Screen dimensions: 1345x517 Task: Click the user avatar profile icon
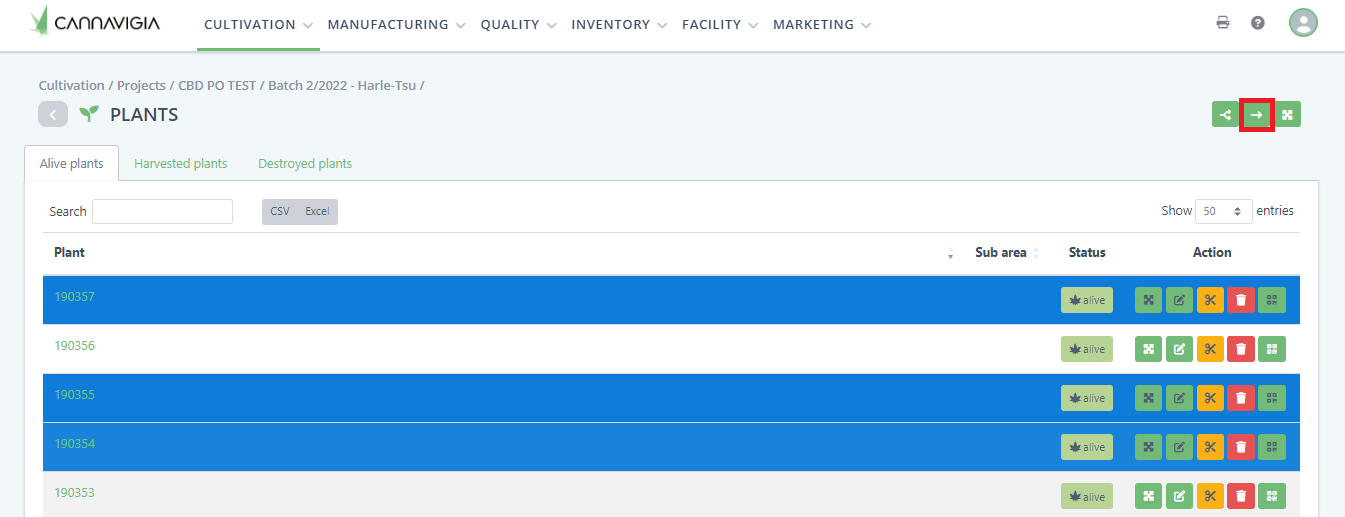[1302, 23]
